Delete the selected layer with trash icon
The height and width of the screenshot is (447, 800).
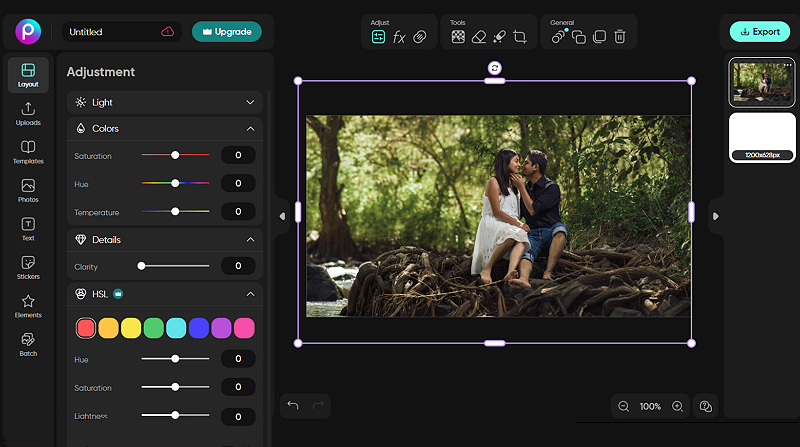[x=620, y=37]
